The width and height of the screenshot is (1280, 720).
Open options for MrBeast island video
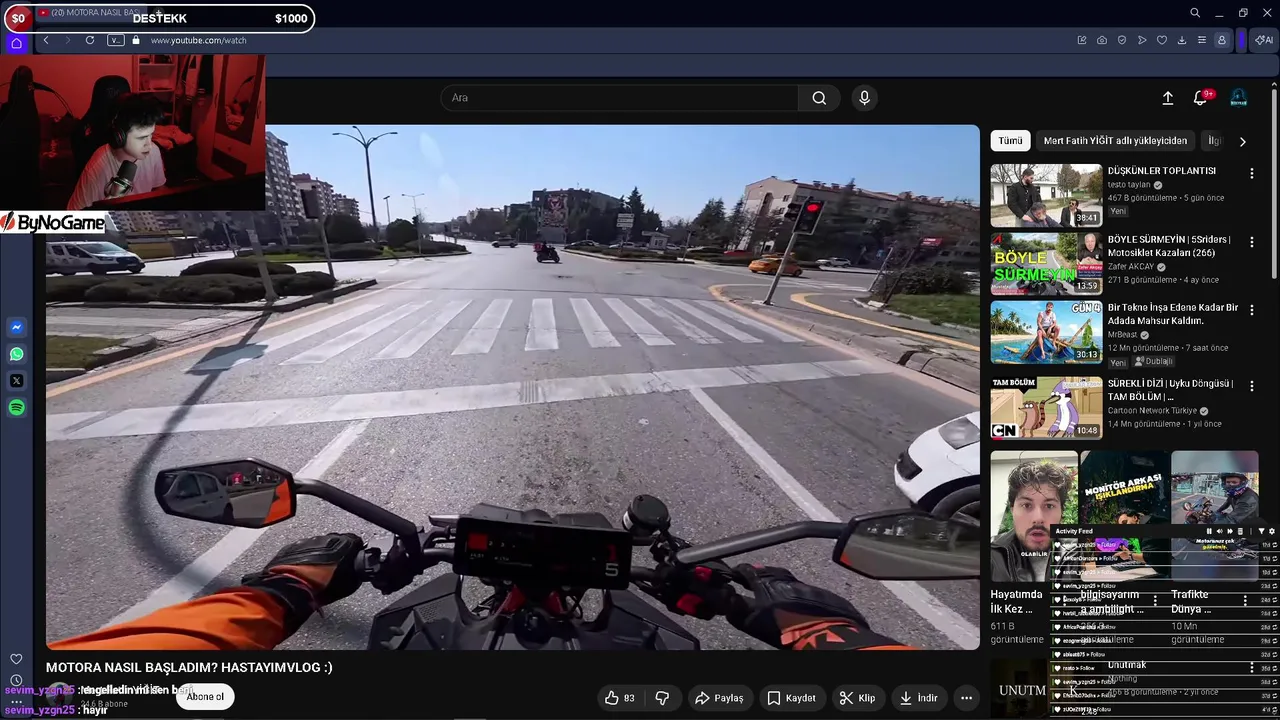point(1252,311)
